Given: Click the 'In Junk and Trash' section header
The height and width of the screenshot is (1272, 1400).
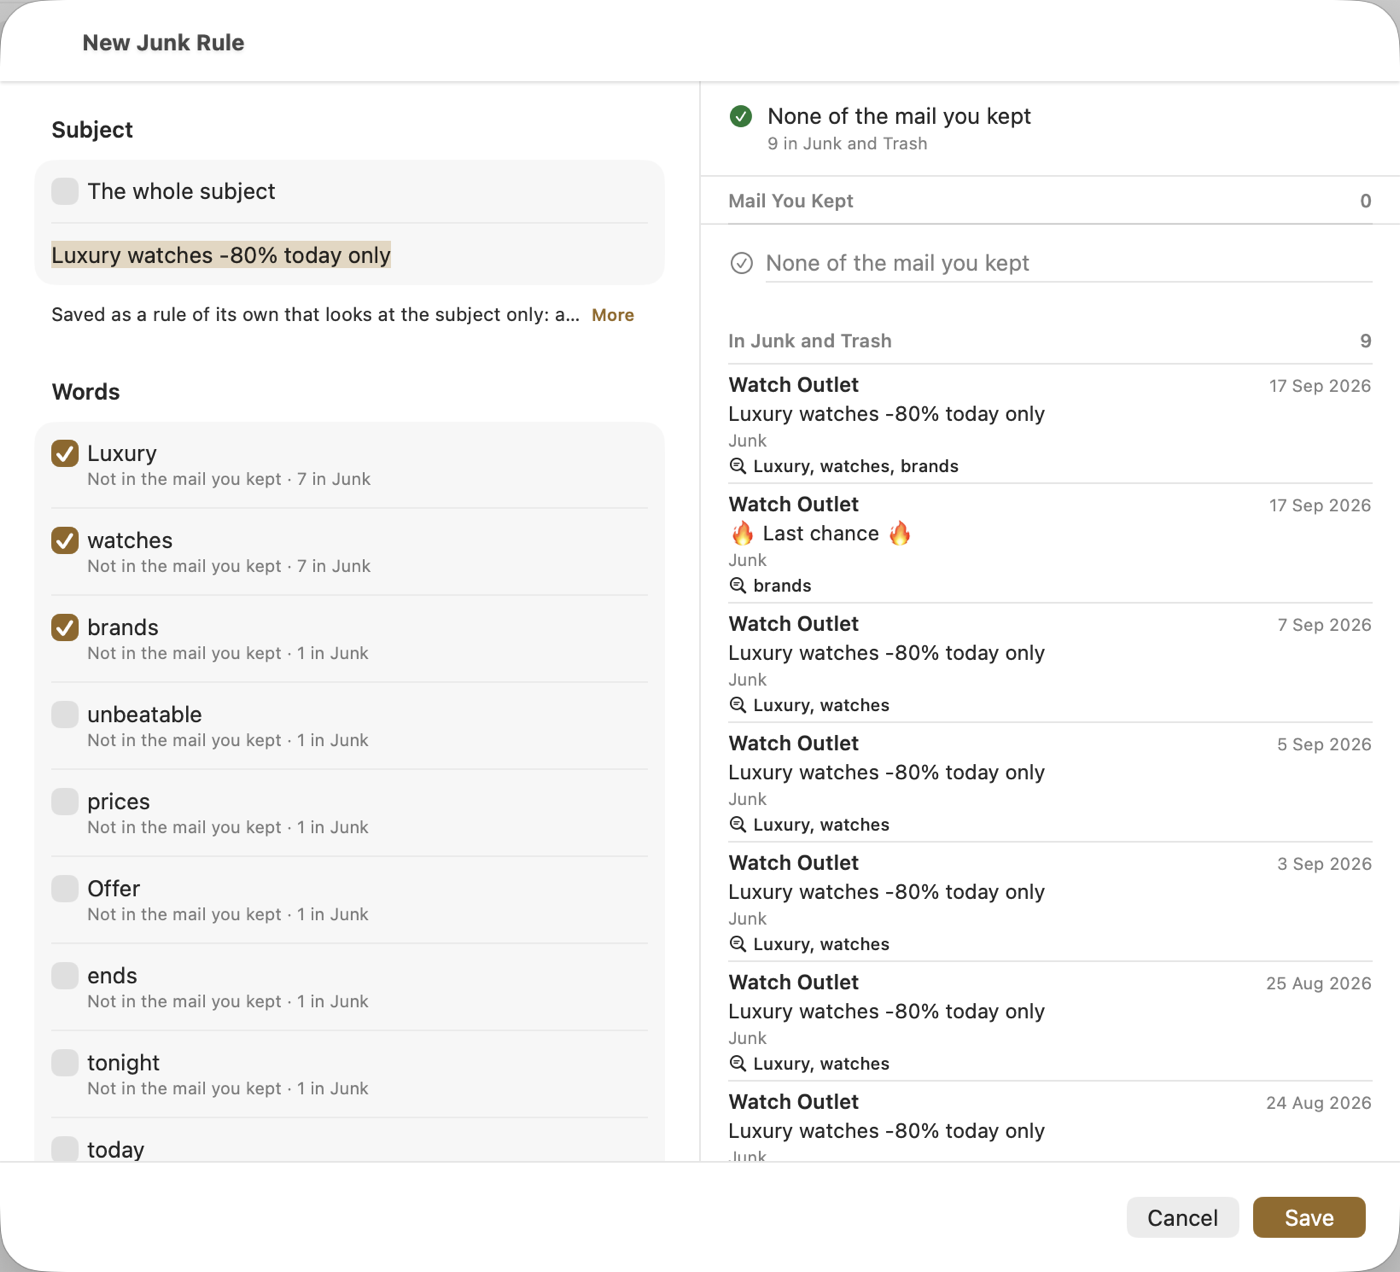Looking at the screenshot, I should click(1050, 341).
